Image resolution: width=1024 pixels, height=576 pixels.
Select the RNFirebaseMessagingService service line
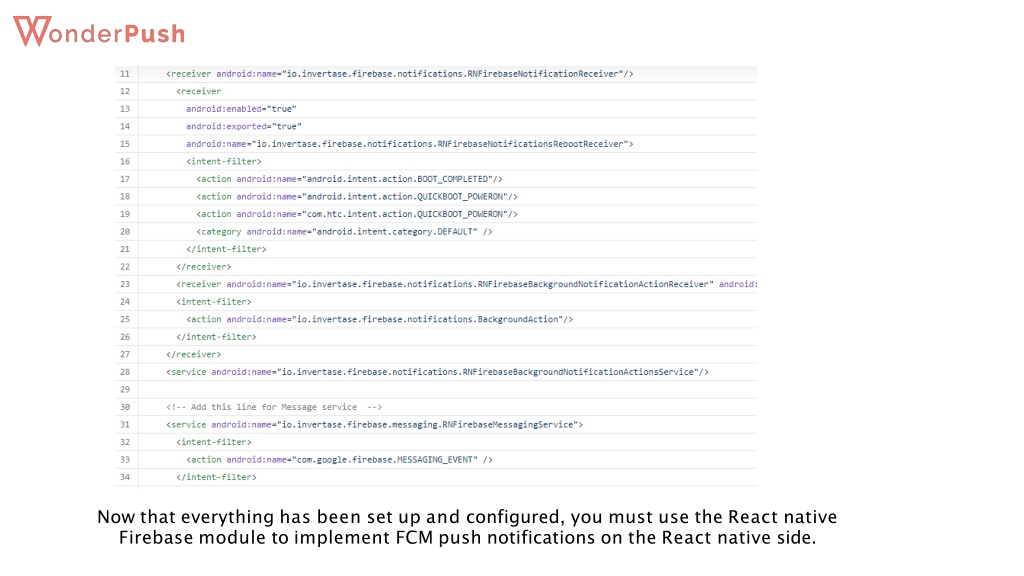[x=374, y=424]
